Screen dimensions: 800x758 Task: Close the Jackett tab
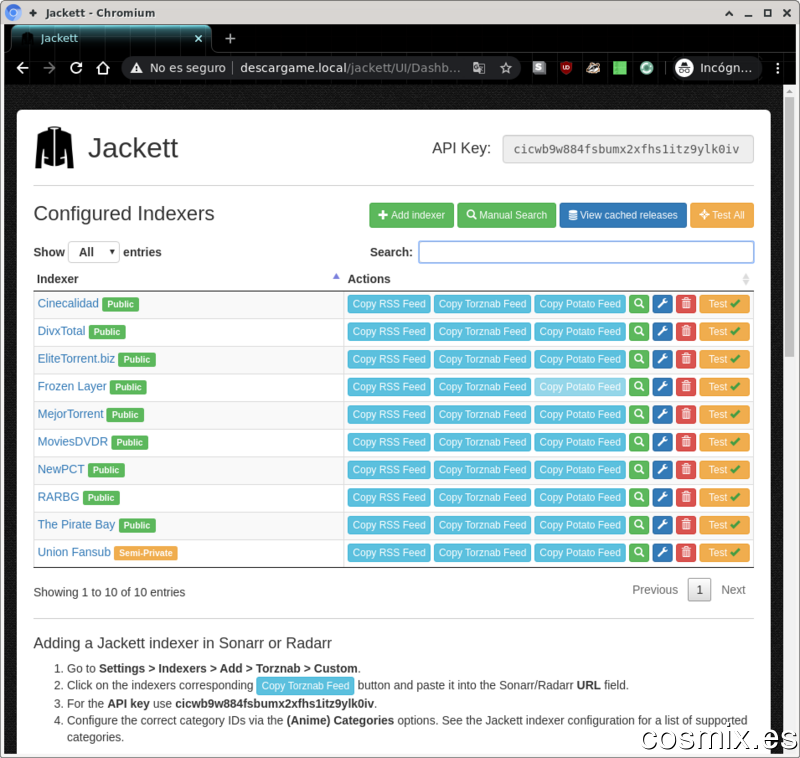(x=198, y=38)
